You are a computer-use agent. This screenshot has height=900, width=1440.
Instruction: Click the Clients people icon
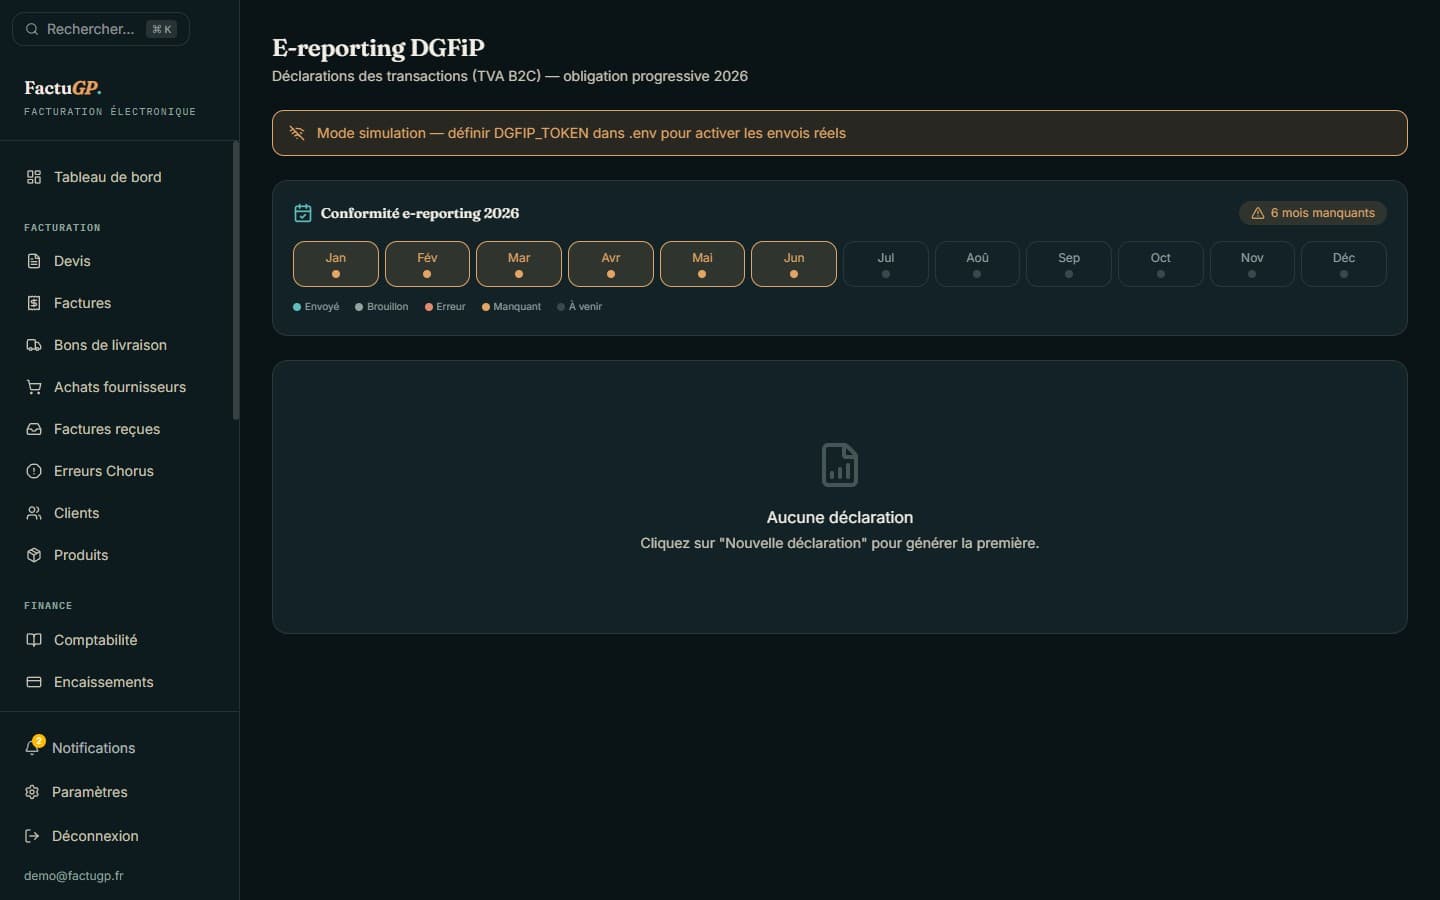click(x=34, y=513)
